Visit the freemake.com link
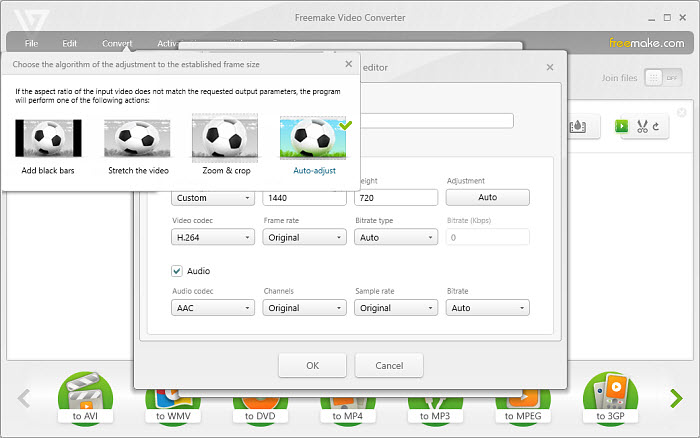 646,43
